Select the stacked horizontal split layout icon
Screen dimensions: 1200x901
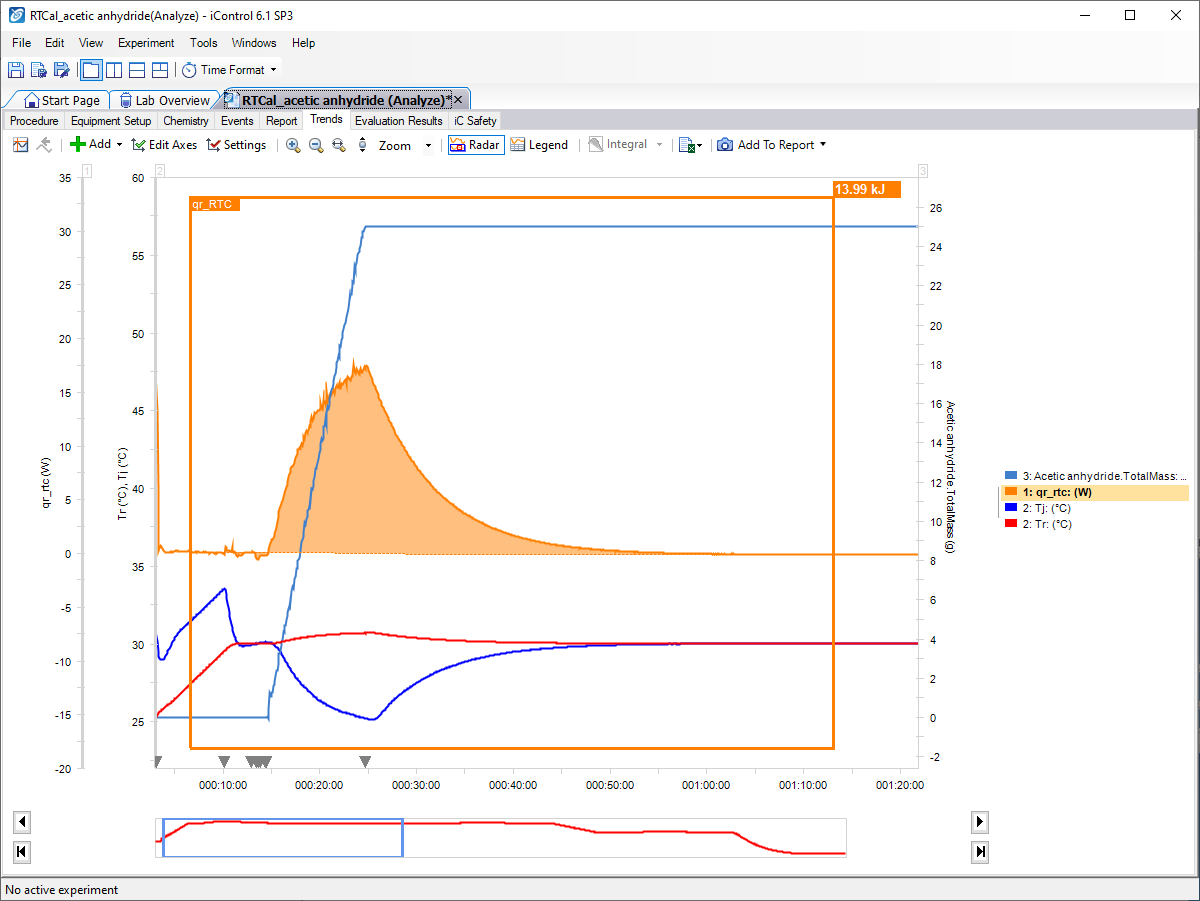tap(137, 70)
